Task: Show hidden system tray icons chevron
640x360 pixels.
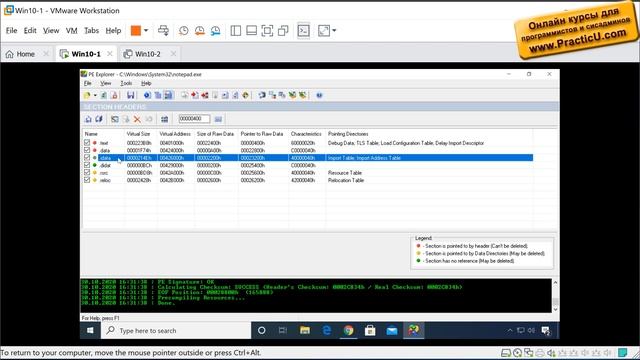Action: (510, 331)
